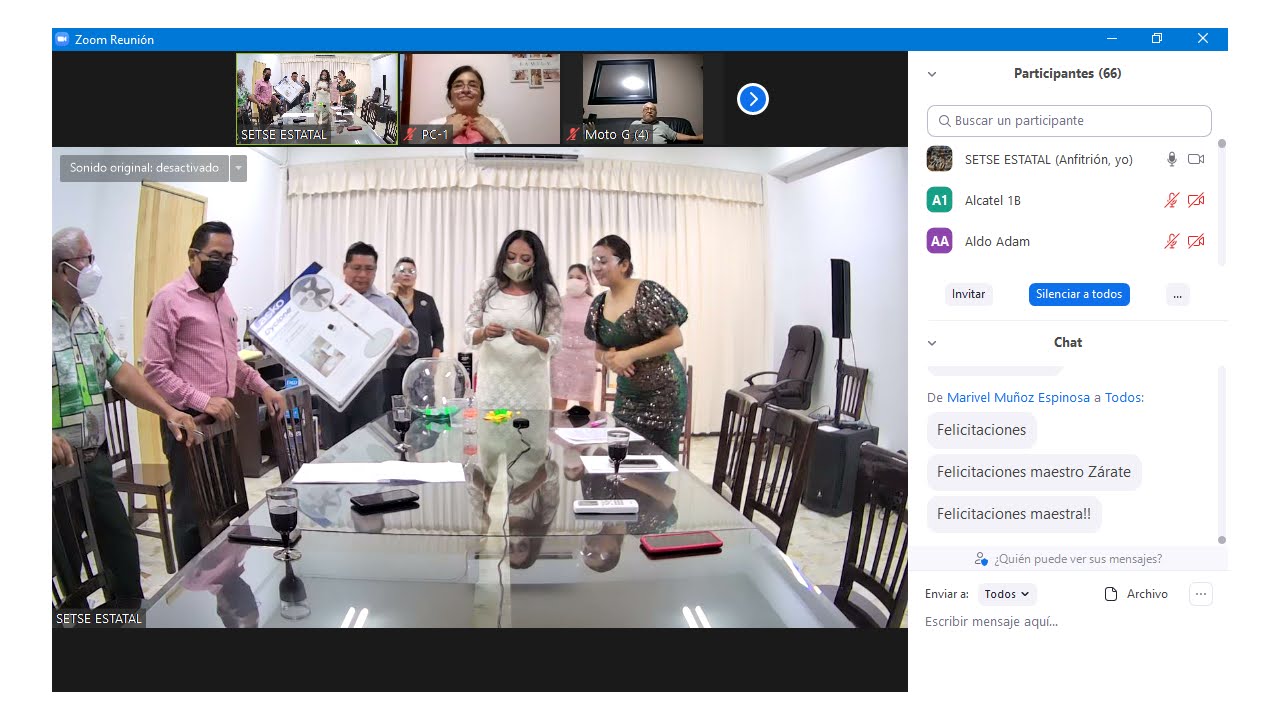This screenshot has height=720, width=1280.
Task: Click SETSE ESTATAL microphone icon
Action: [x=1171, y=160]
